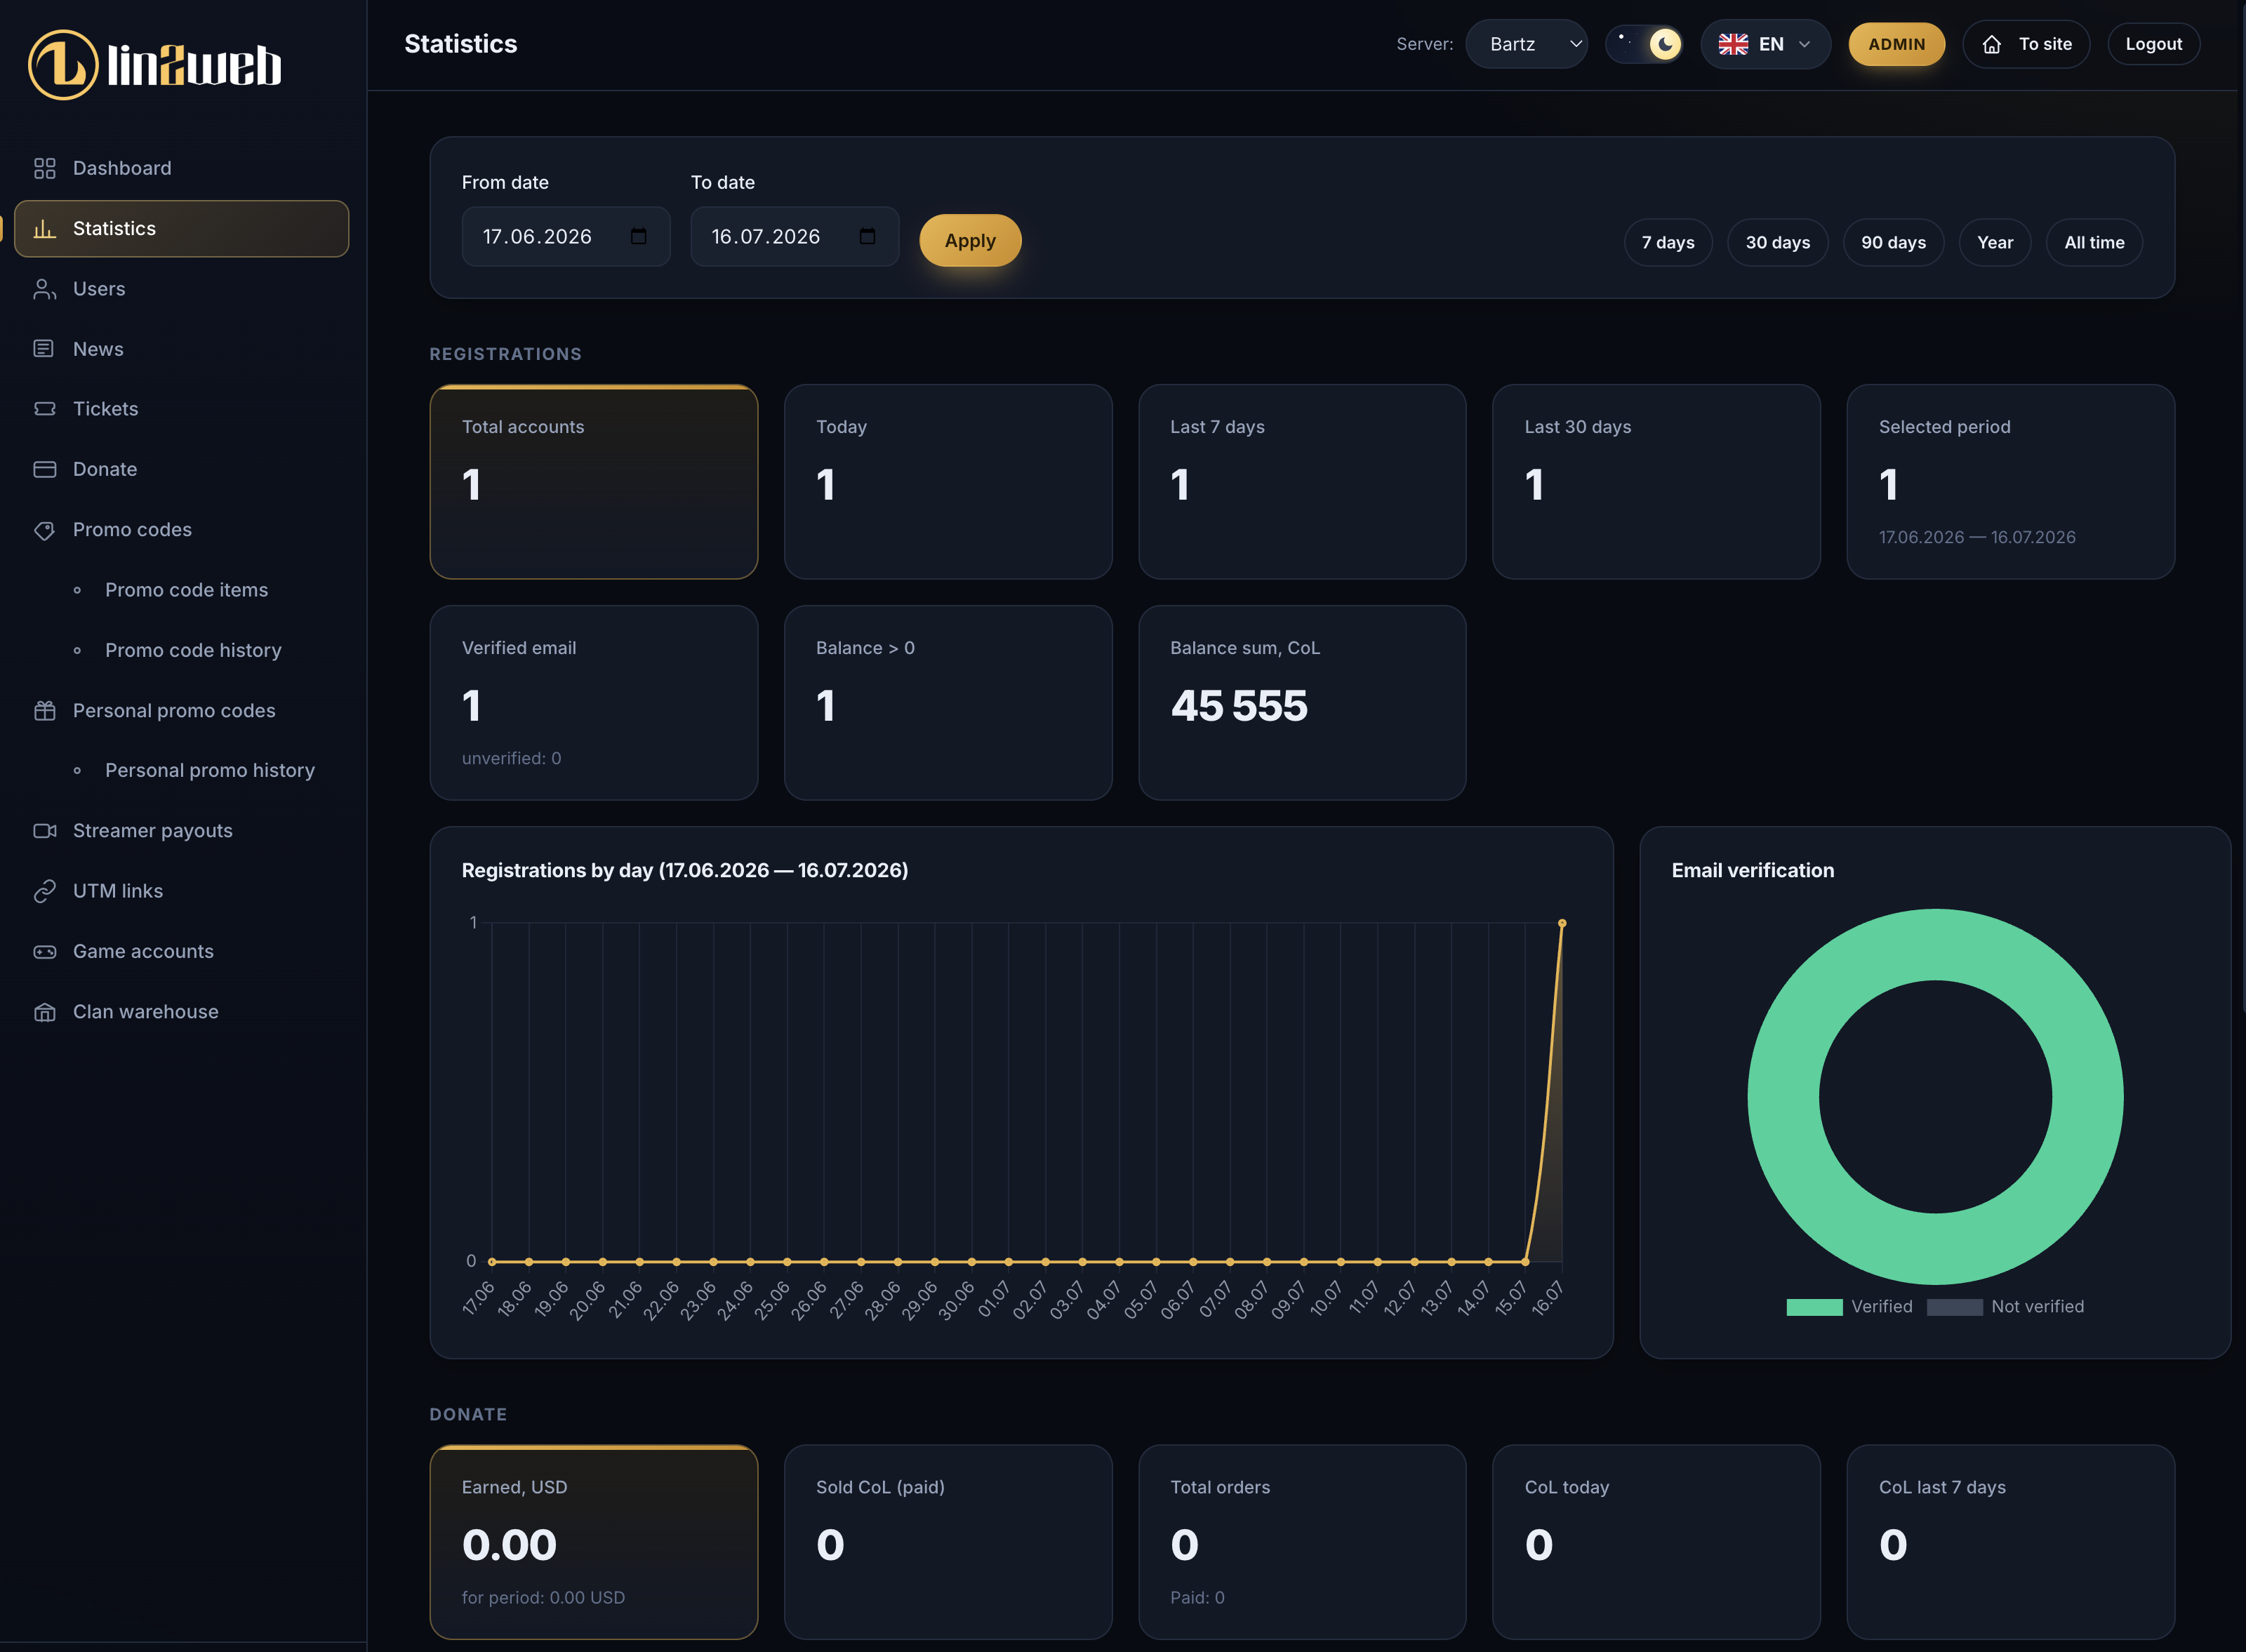Select Promo code history submenu item

[x=193, y=651]
